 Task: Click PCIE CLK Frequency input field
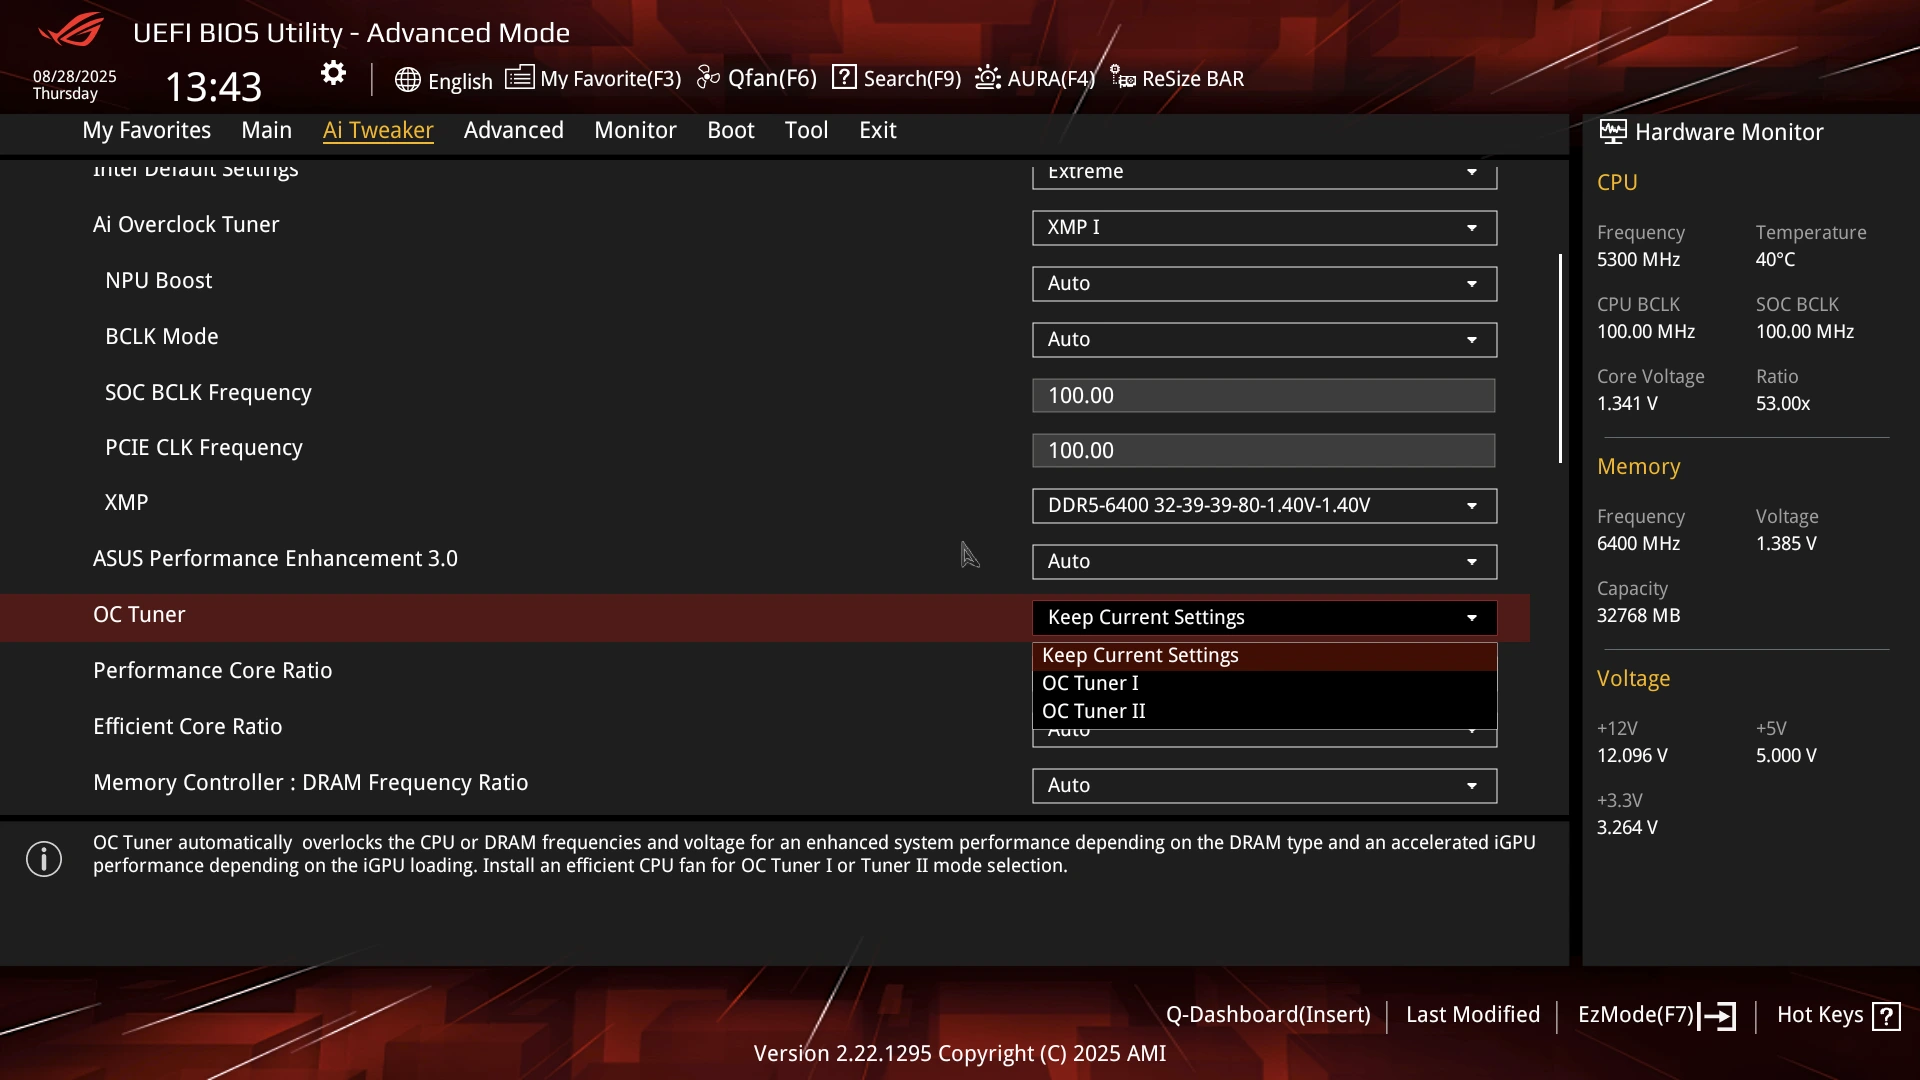[1264, 450]
